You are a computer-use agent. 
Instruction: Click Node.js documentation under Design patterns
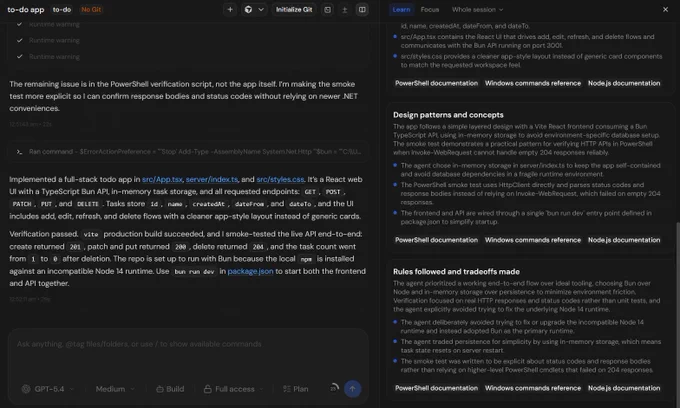(x=624, y=240)
